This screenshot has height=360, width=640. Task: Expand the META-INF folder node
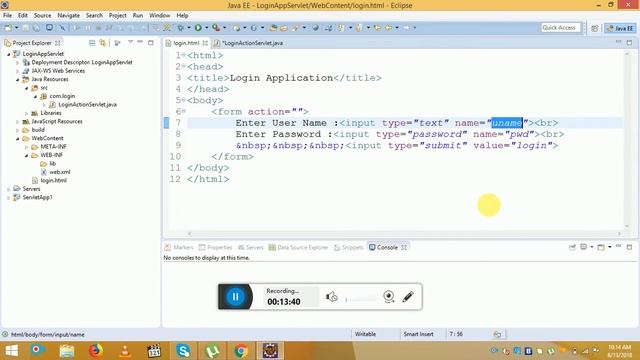27,147
